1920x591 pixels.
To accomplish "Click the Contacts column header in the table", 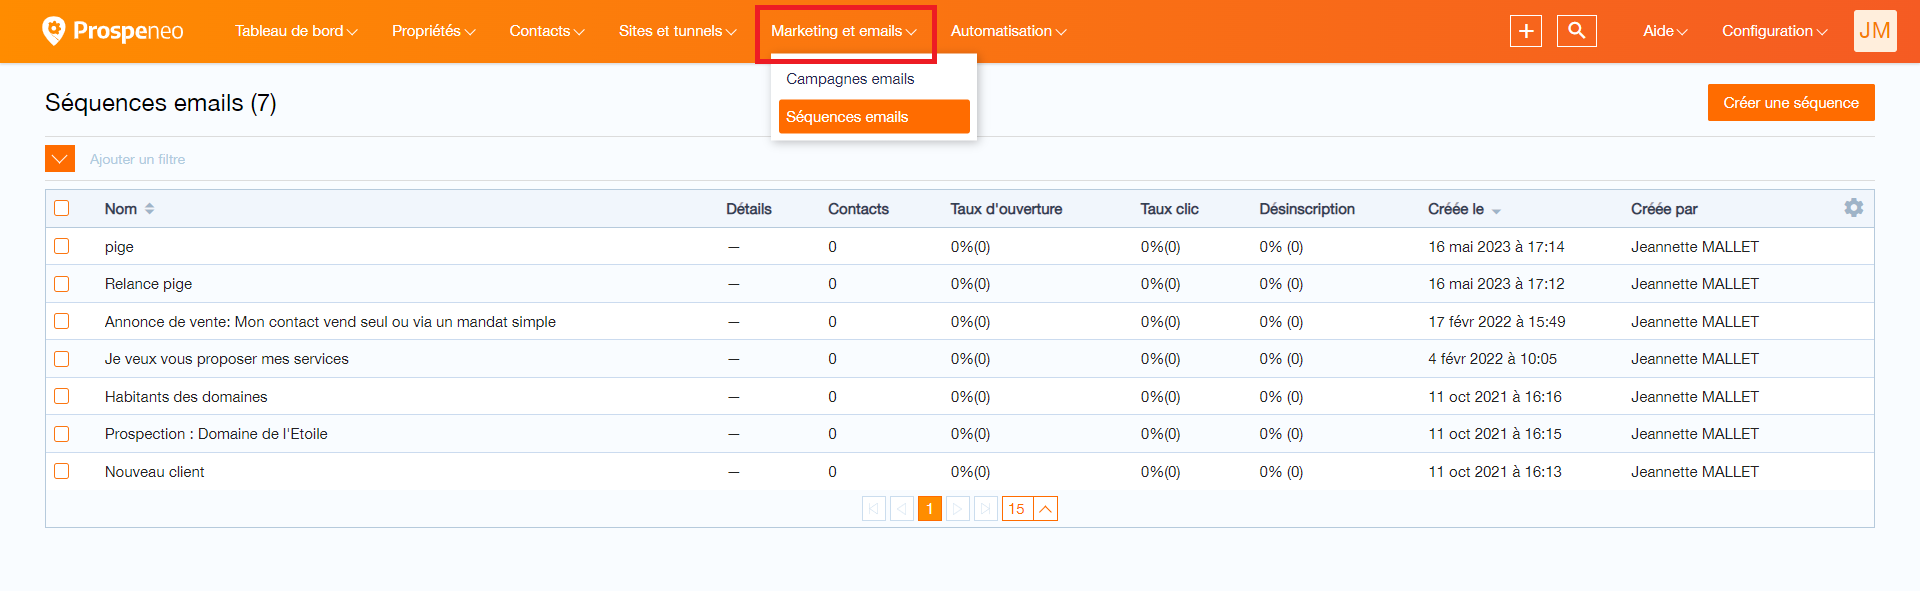I will click(x=858, y=209).
